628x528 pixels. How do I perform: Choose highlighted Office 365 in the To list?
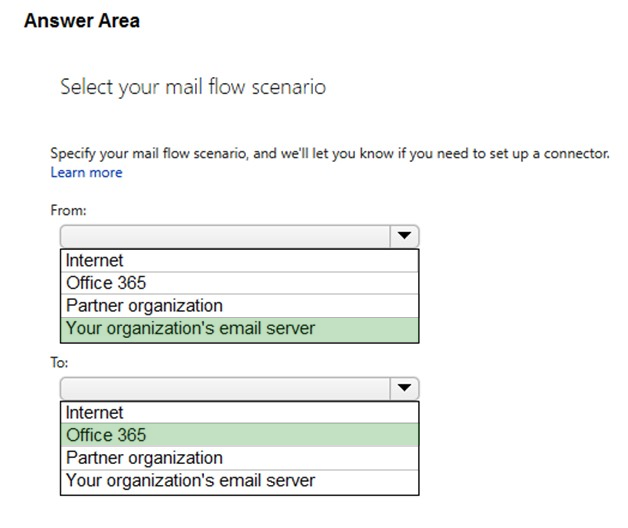point(240,435)
